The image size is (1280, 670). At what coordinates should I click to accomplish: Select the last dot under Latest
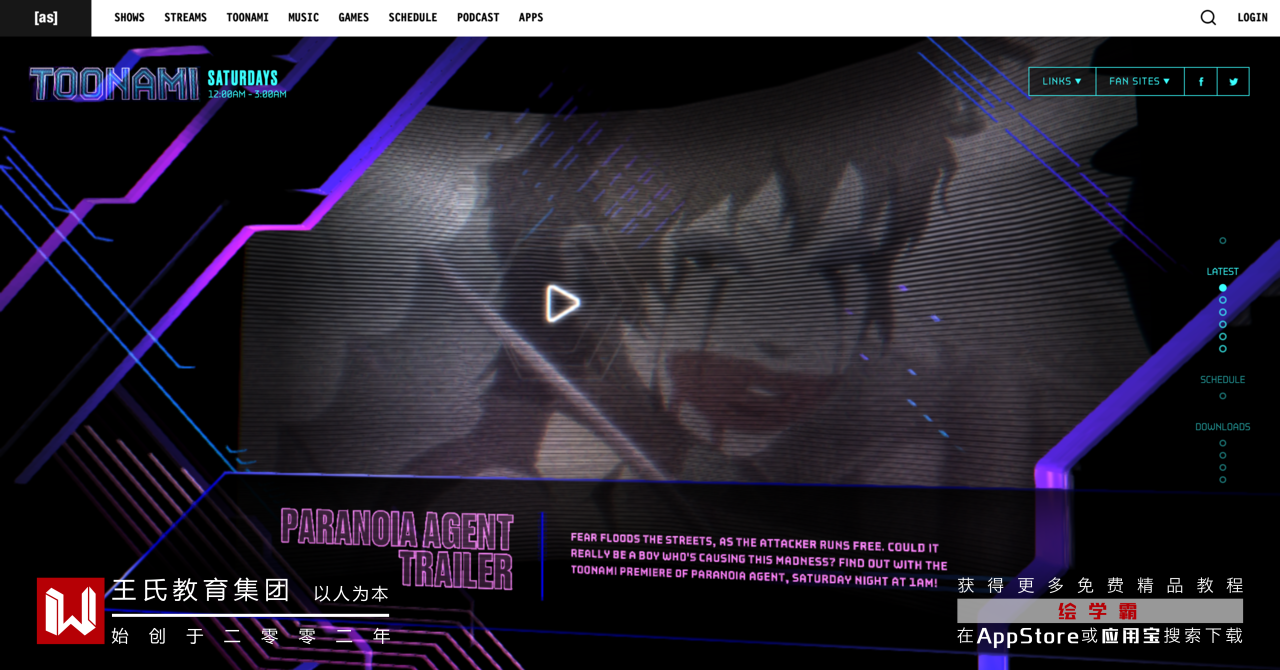(1222, 349)
